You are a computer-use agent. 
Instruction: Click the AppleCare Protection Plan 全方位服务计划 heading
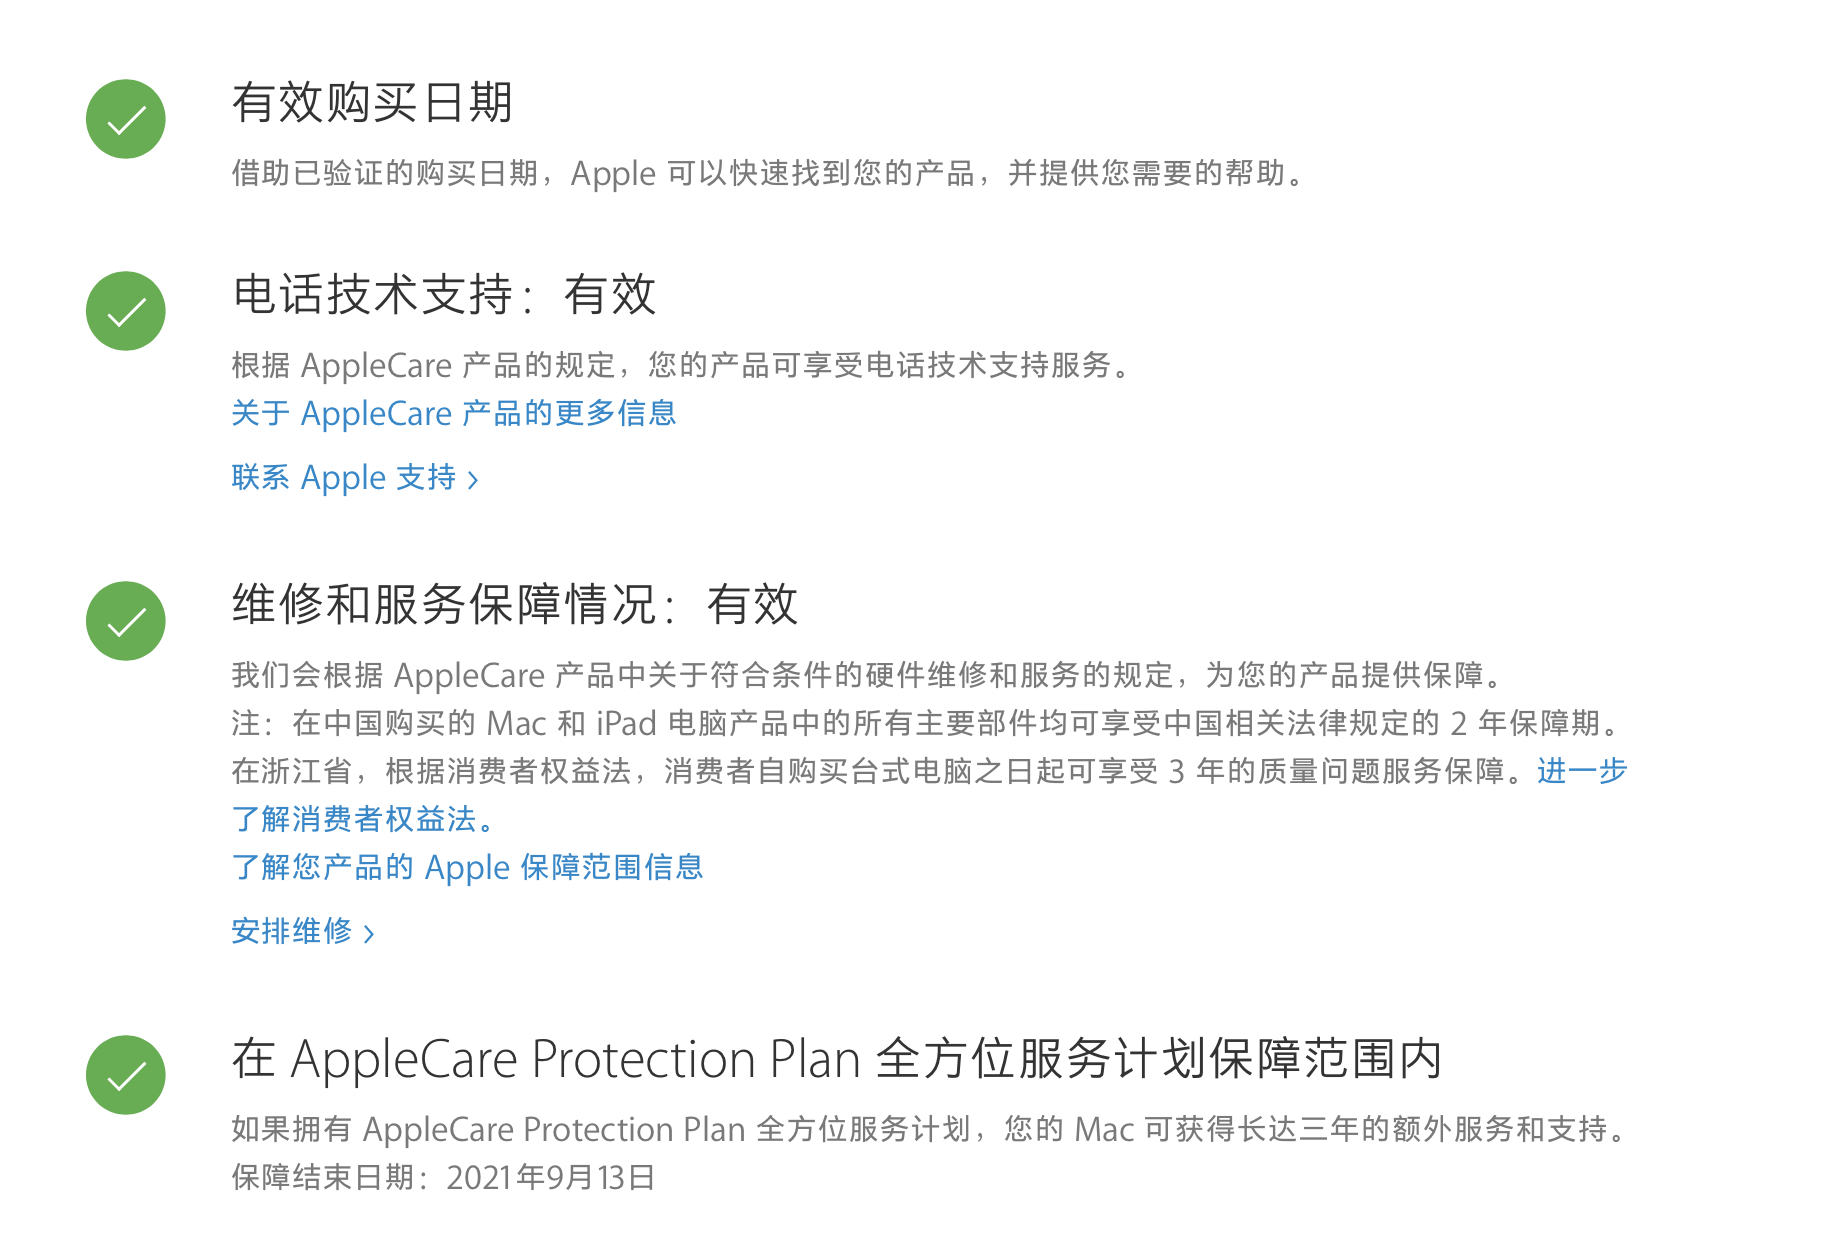[x=837, y=1059]
